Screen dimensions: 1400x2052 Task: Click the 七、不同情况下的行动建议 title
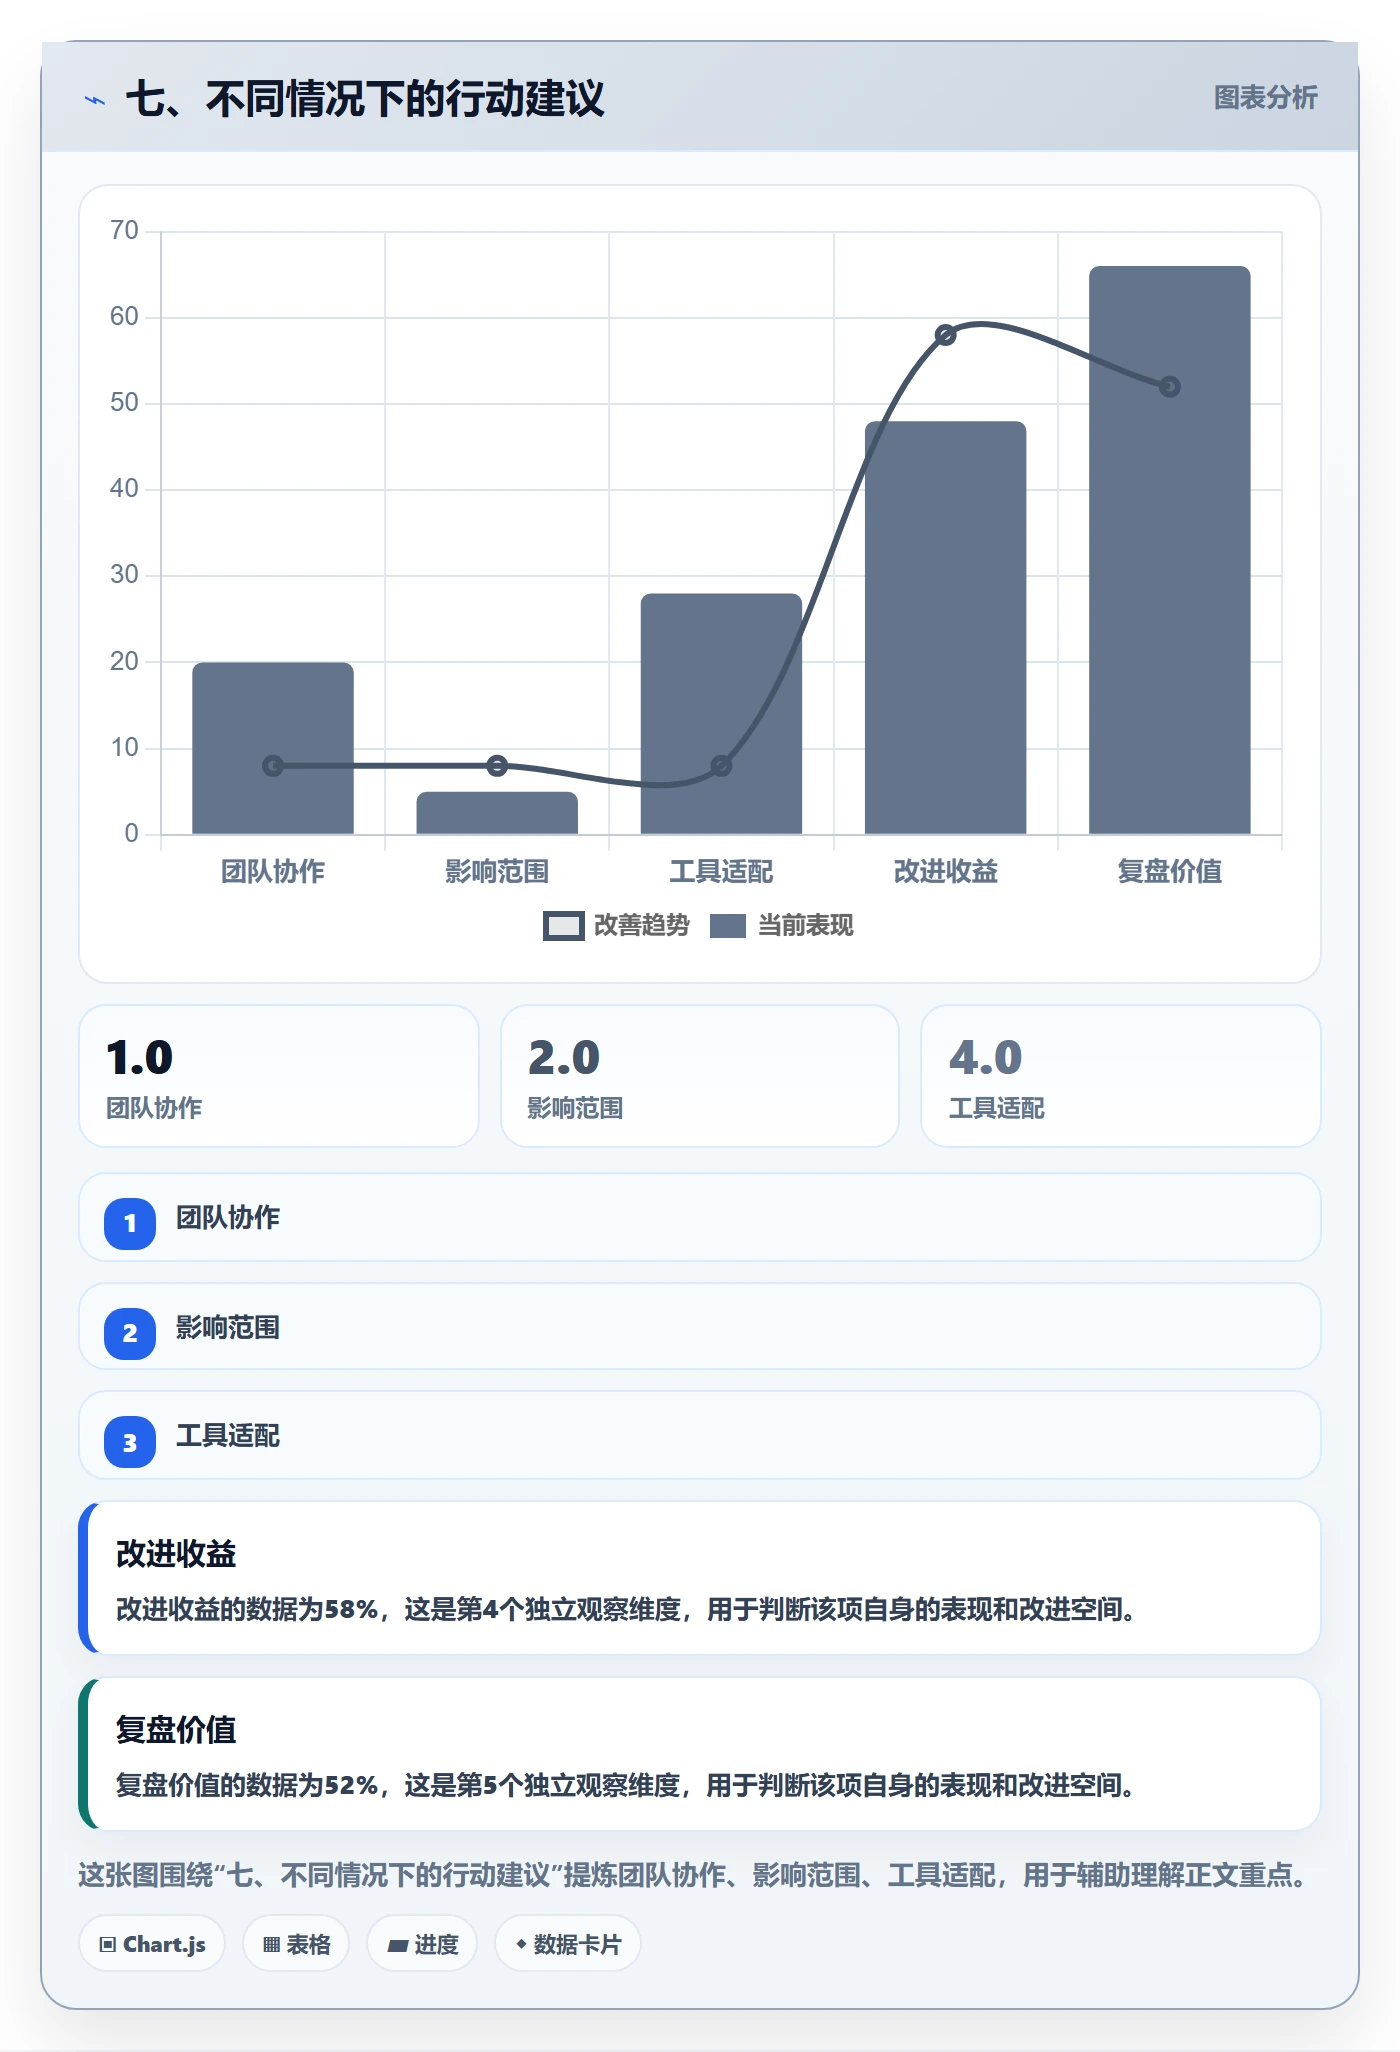[x=365, y=99]
